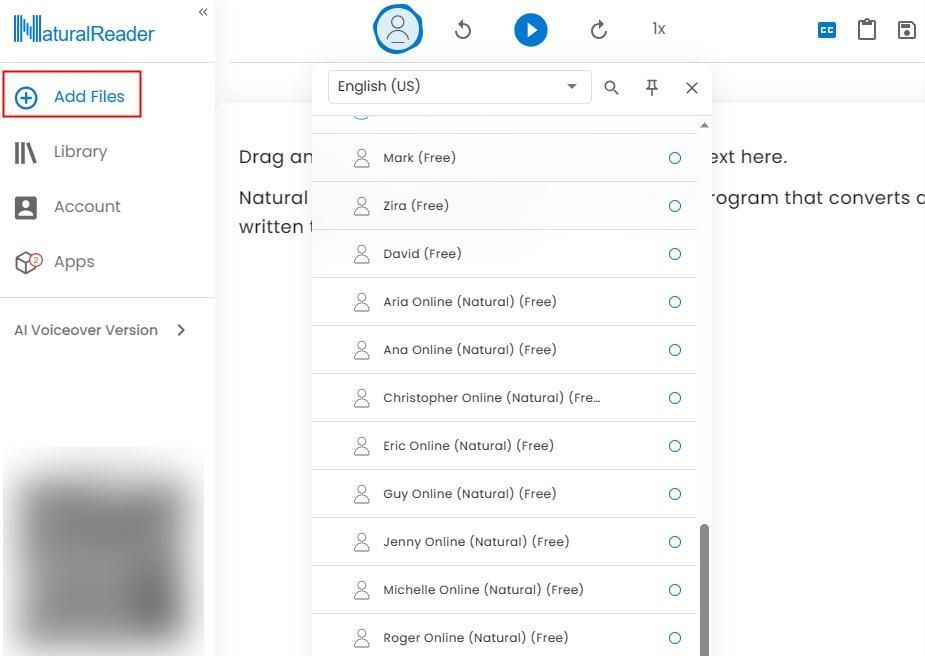The height and width of the screenshot is (656, 925).
Task: Pin the voice panel open
Action: 652,88
